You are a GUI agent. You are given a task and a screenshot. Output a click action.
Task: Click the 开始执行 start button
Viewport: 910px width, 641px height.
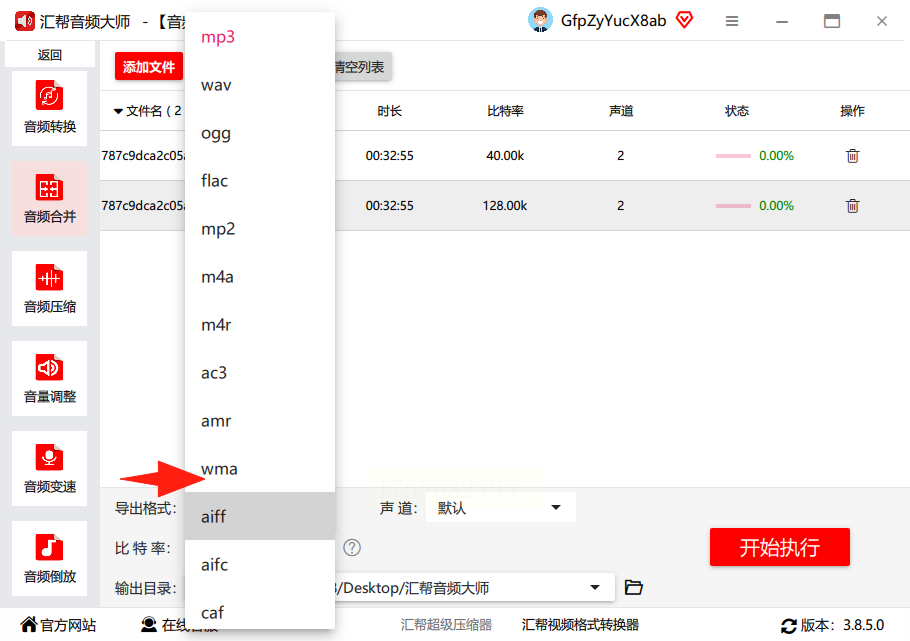click(x=779, y=547)
